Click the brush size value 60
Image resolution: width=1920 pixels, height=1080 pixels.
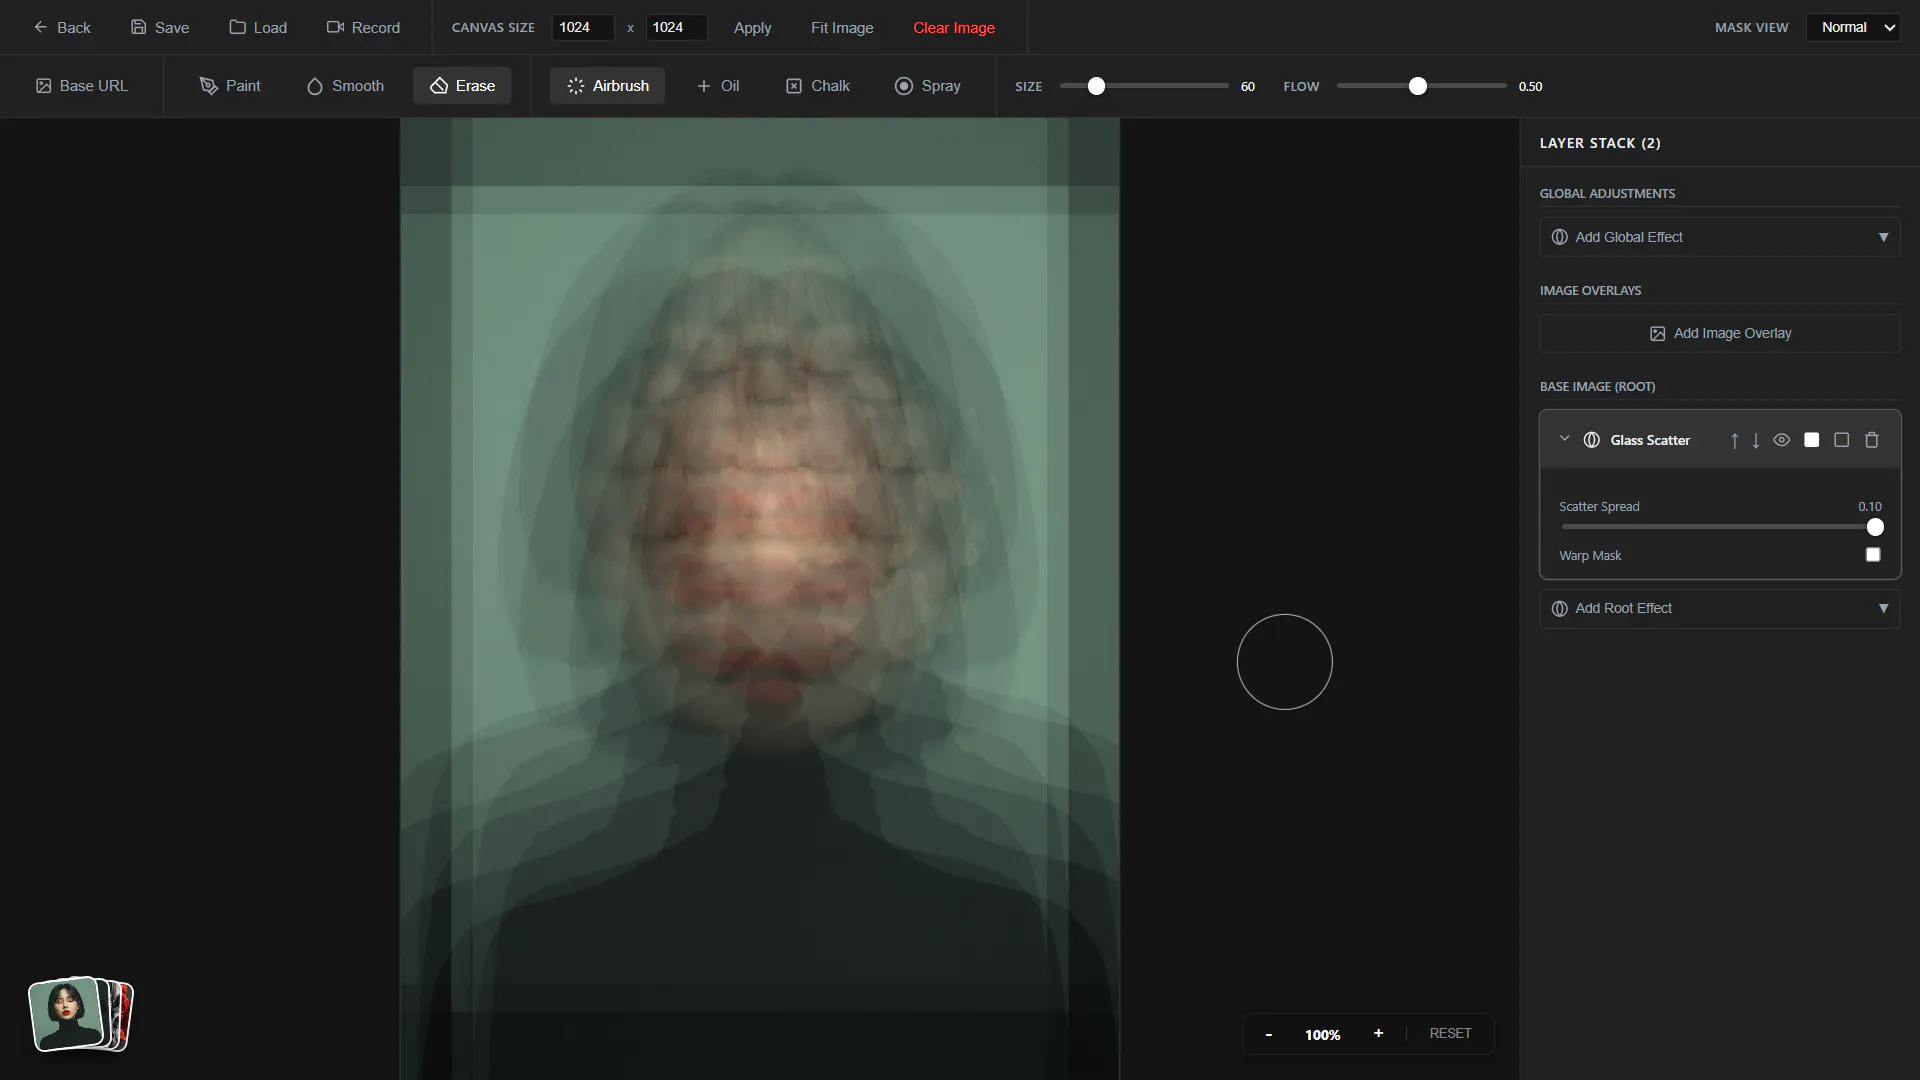click(1247, 87)
